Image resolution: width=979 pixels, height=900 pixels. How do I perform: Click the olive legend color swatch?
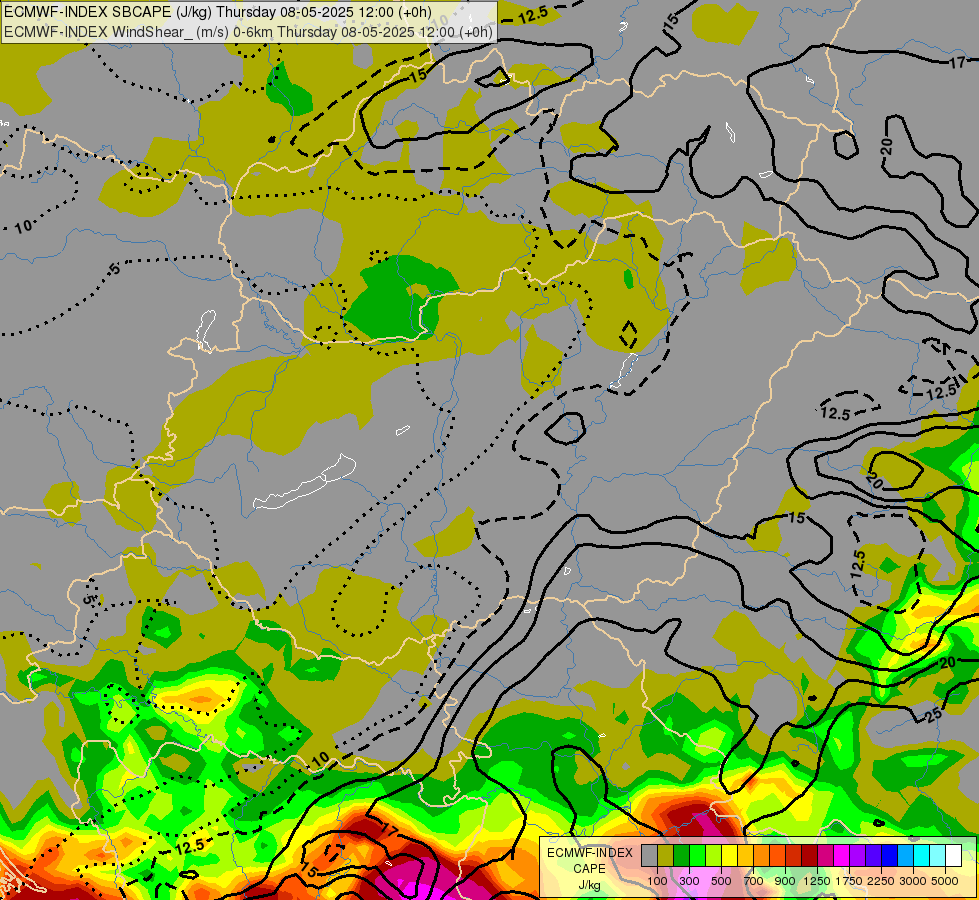tap(666, 856)
